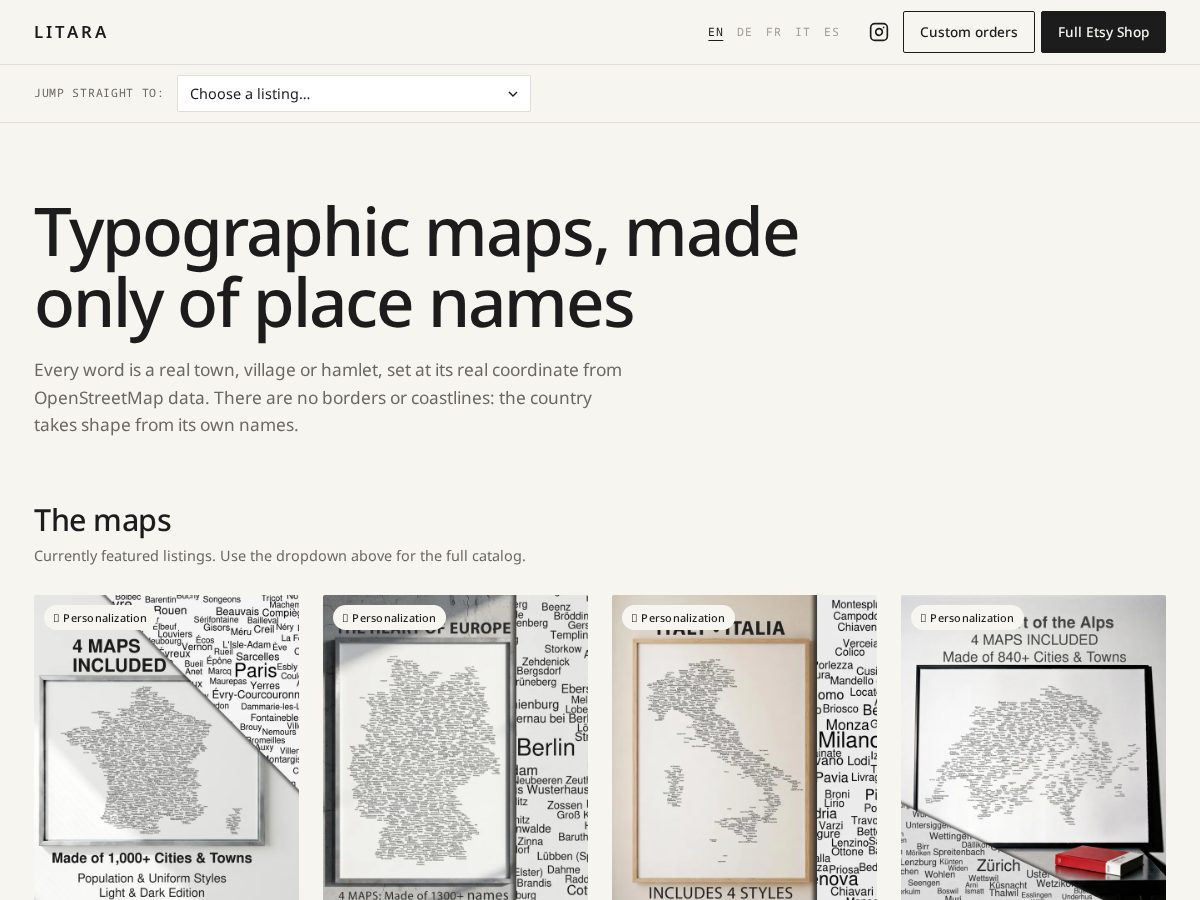Click Personalization badge on Italy map
This screenshot has width=1200, height=900.
pyautogui.click(x=679, y=618)
